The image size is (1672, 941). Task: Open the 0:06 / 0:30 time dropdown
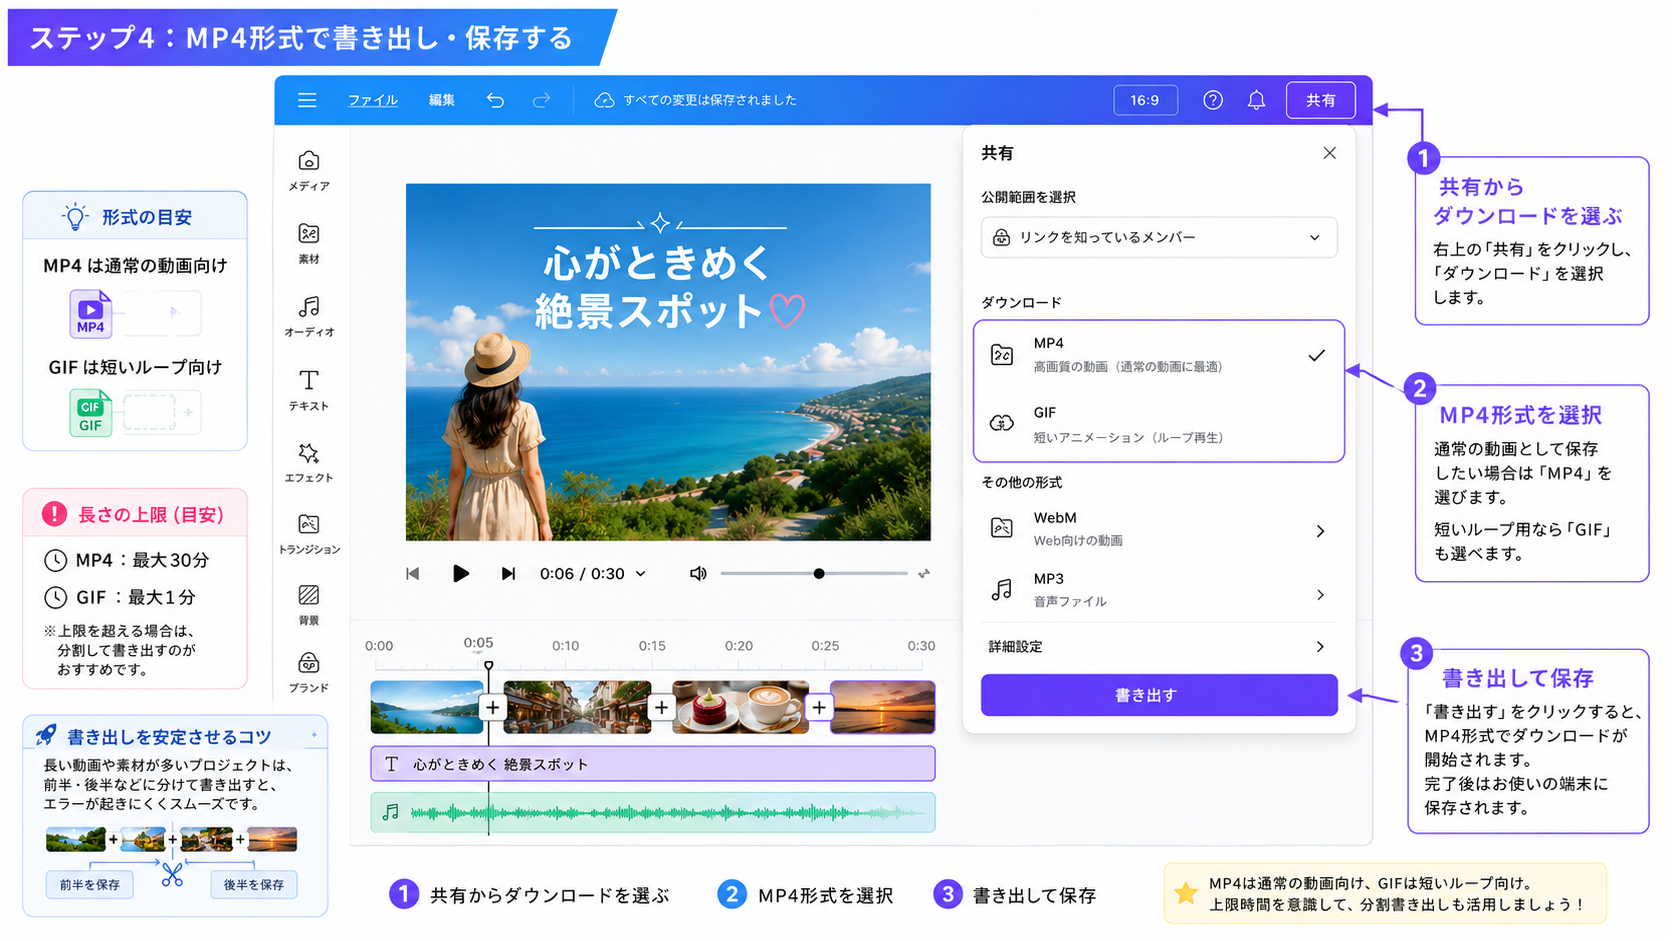click(x=593, y=573)
